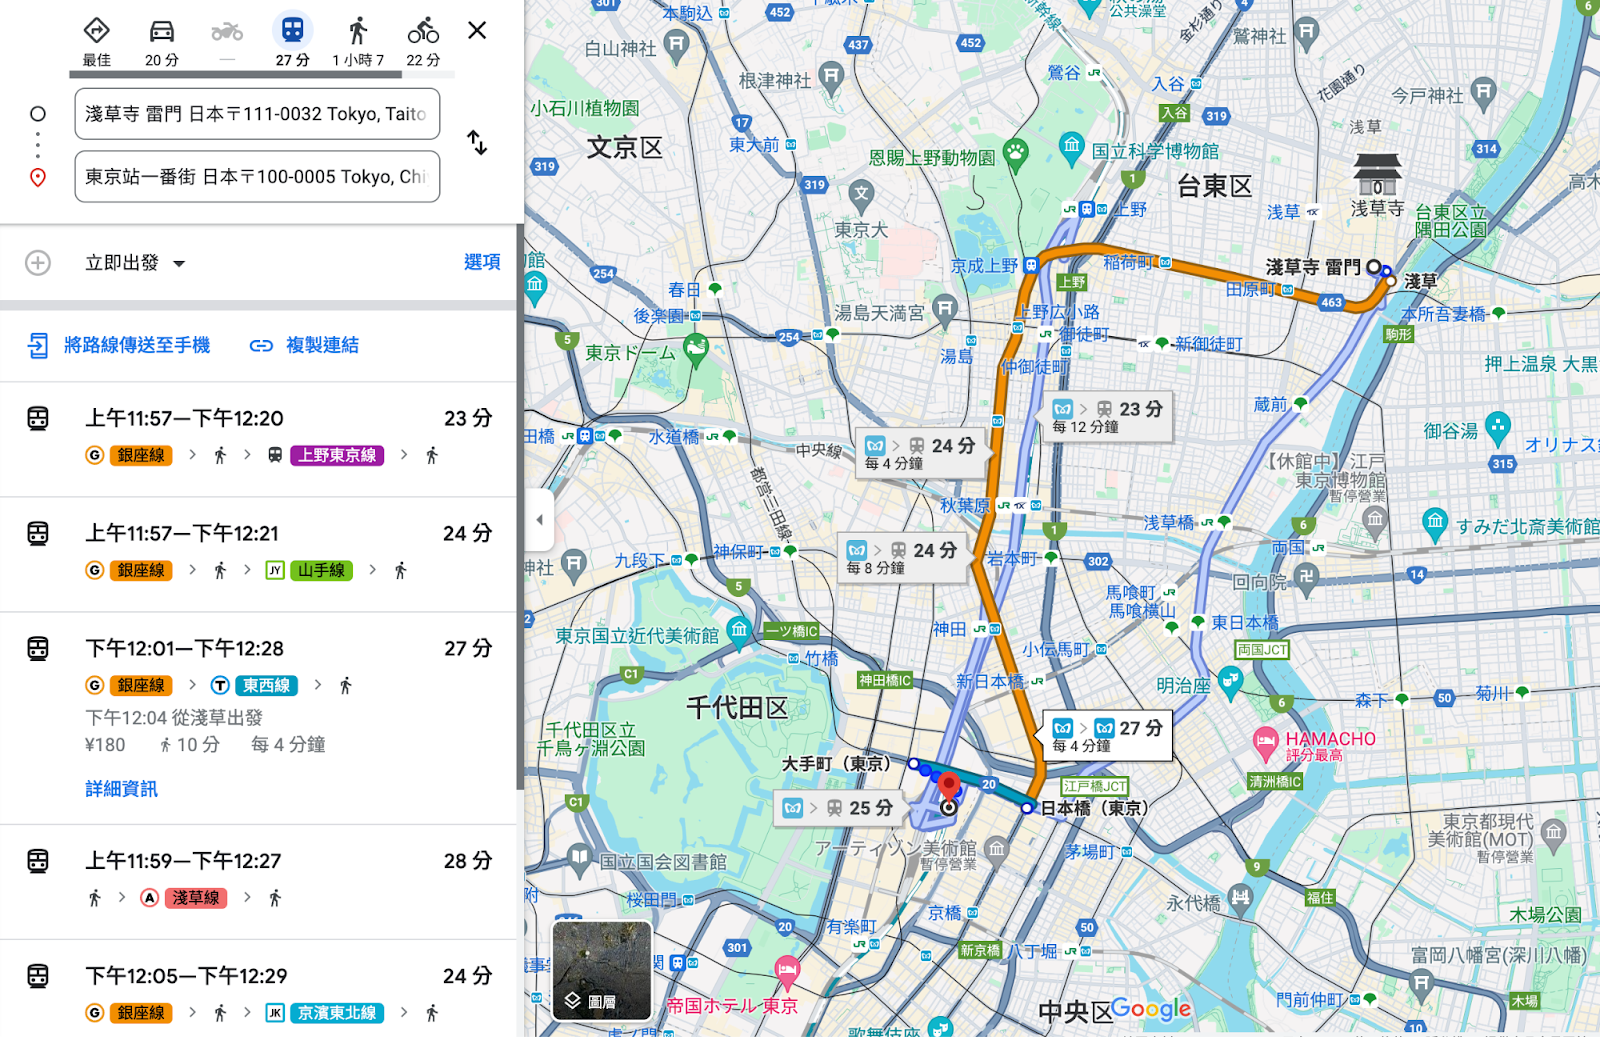1600x1037 pixels.
Task: Select the motorcycle travel mode
Action: 227,42
